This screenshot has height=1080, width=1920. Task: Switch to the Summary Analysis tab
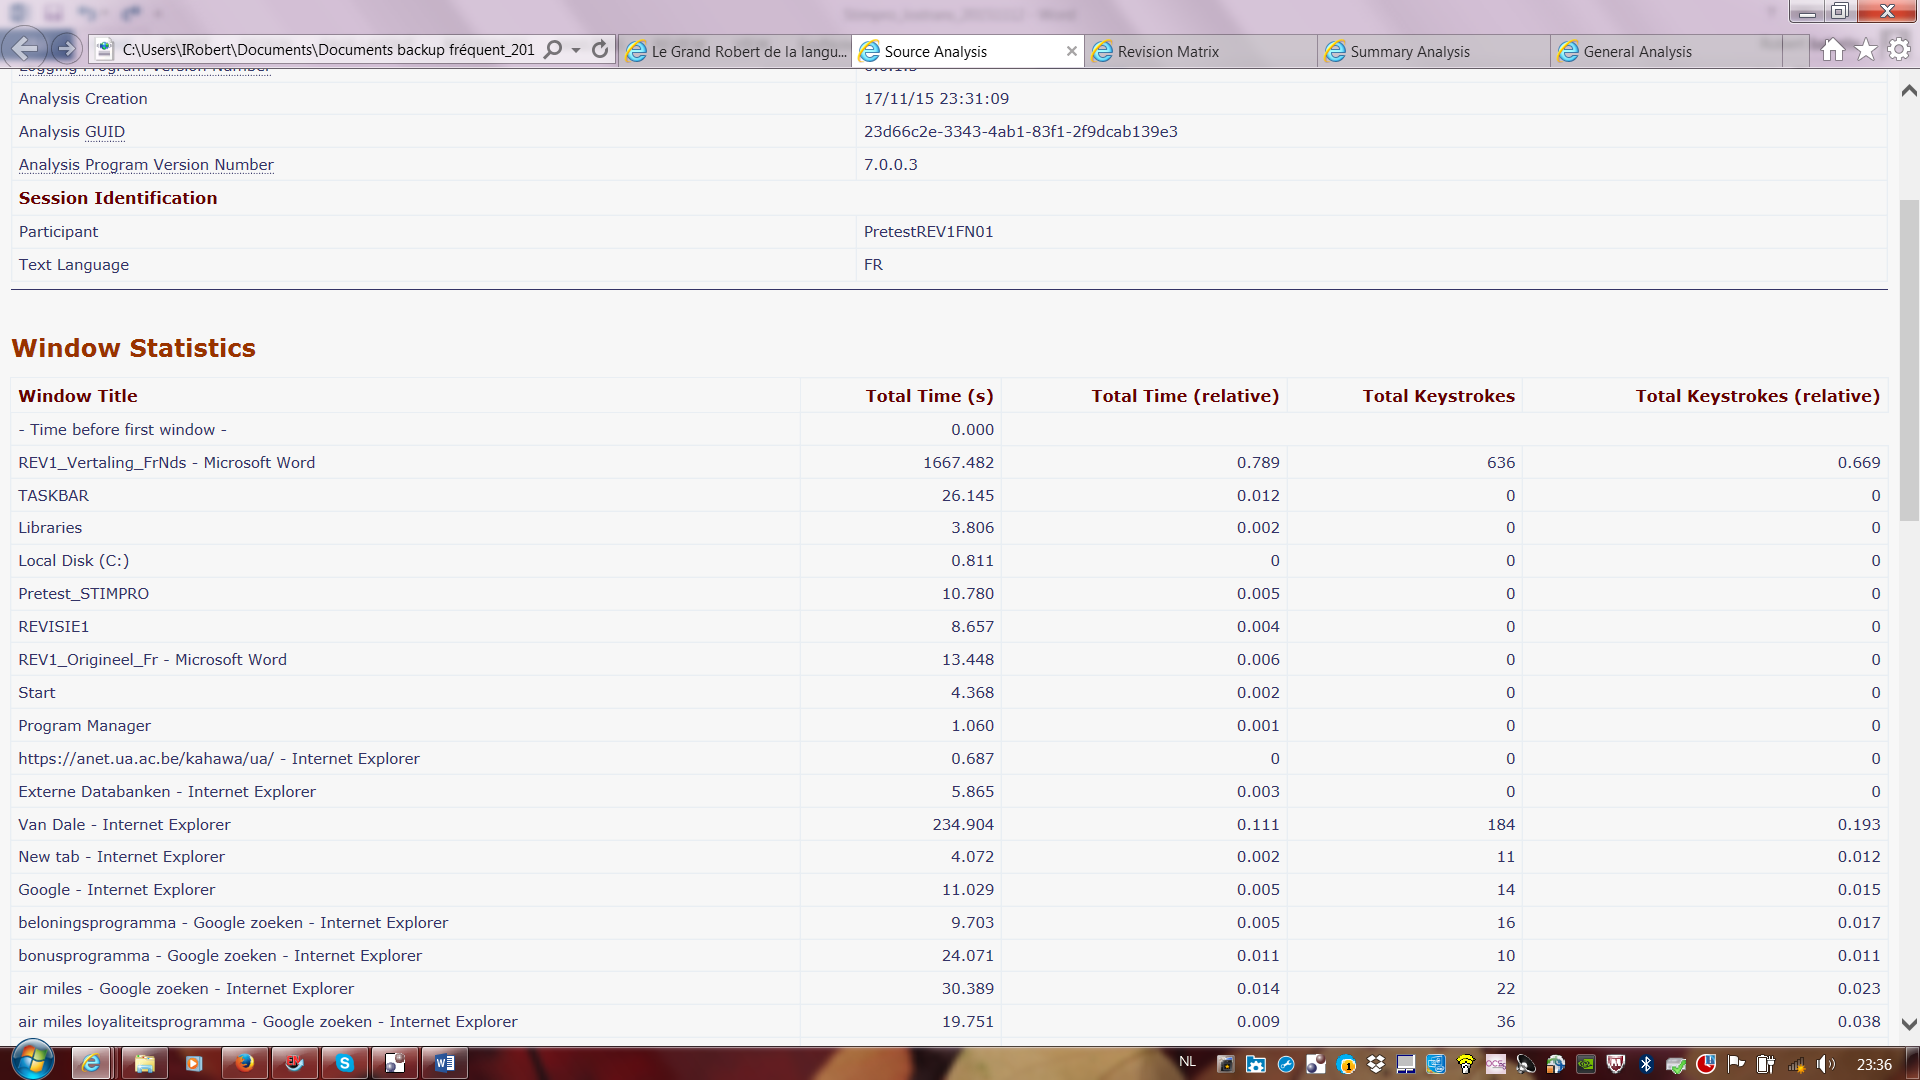[x=1410, y=52]
